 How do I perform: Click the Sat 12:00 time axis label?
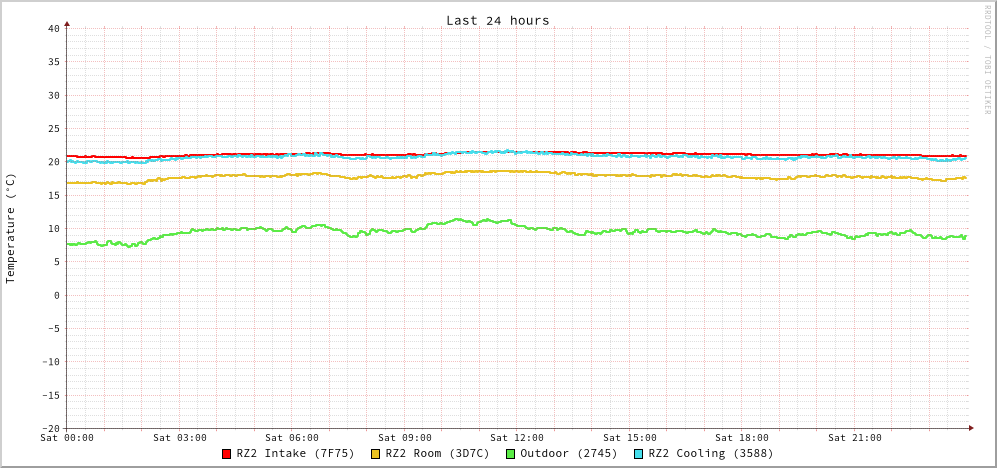pos(517,437)
